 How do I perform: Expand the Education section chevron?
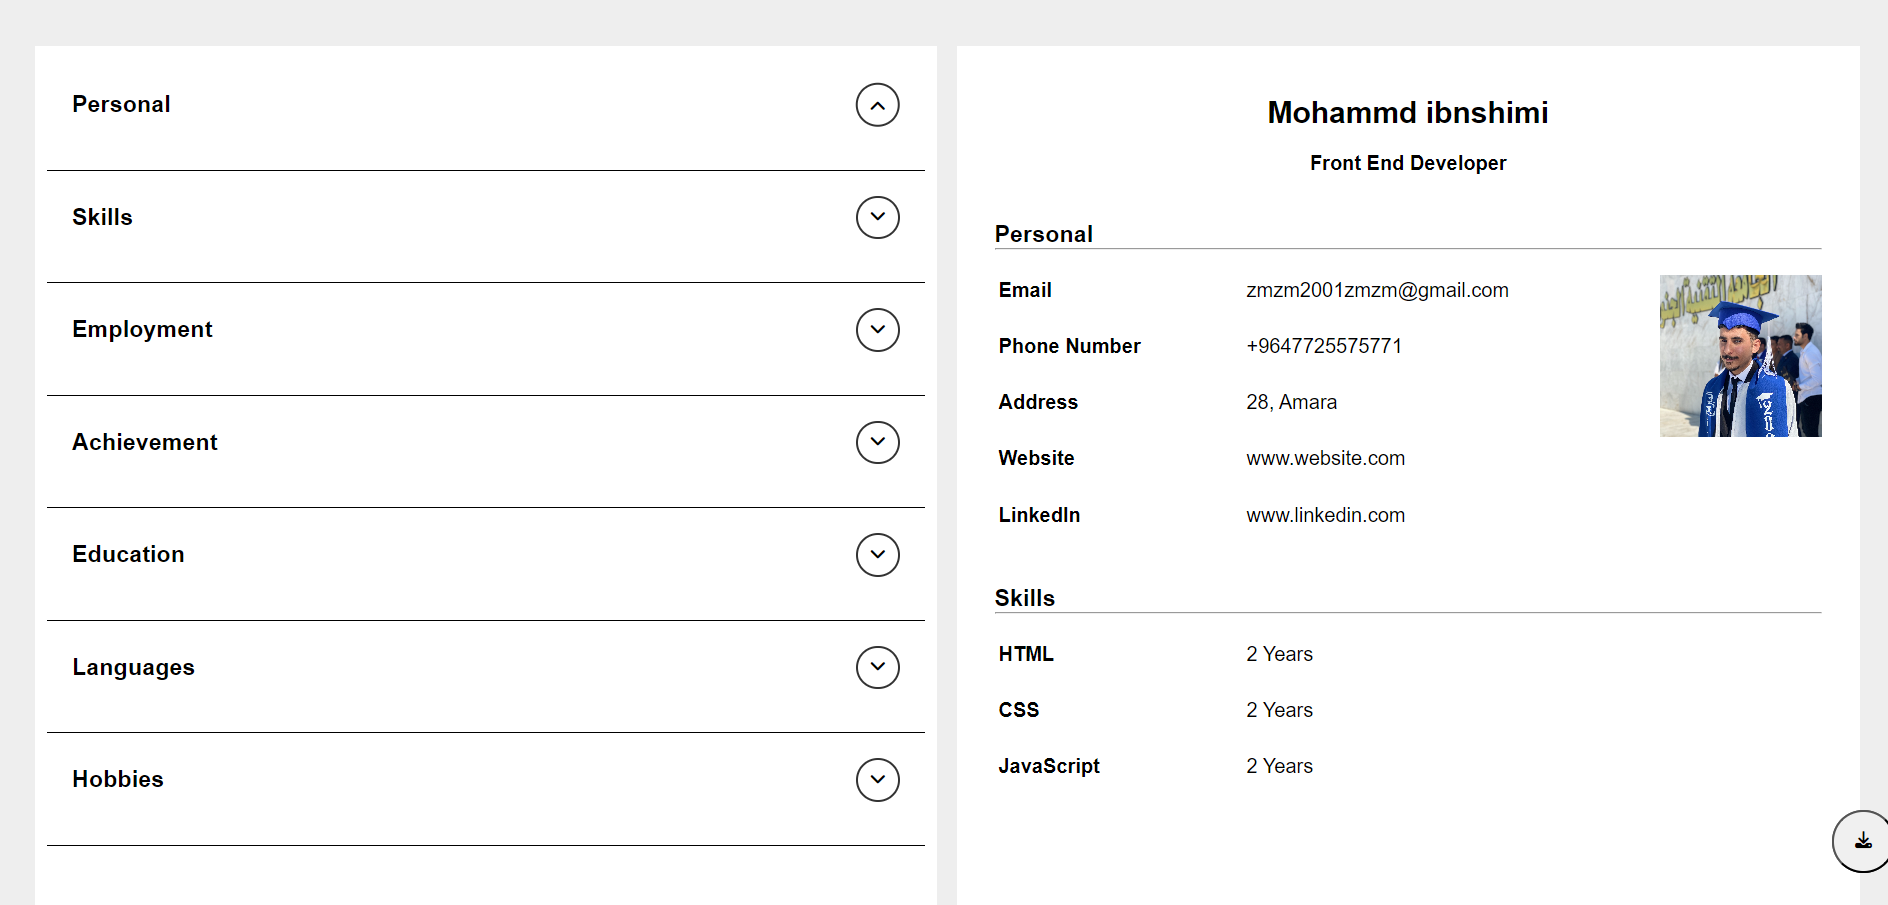pos(877,555)
